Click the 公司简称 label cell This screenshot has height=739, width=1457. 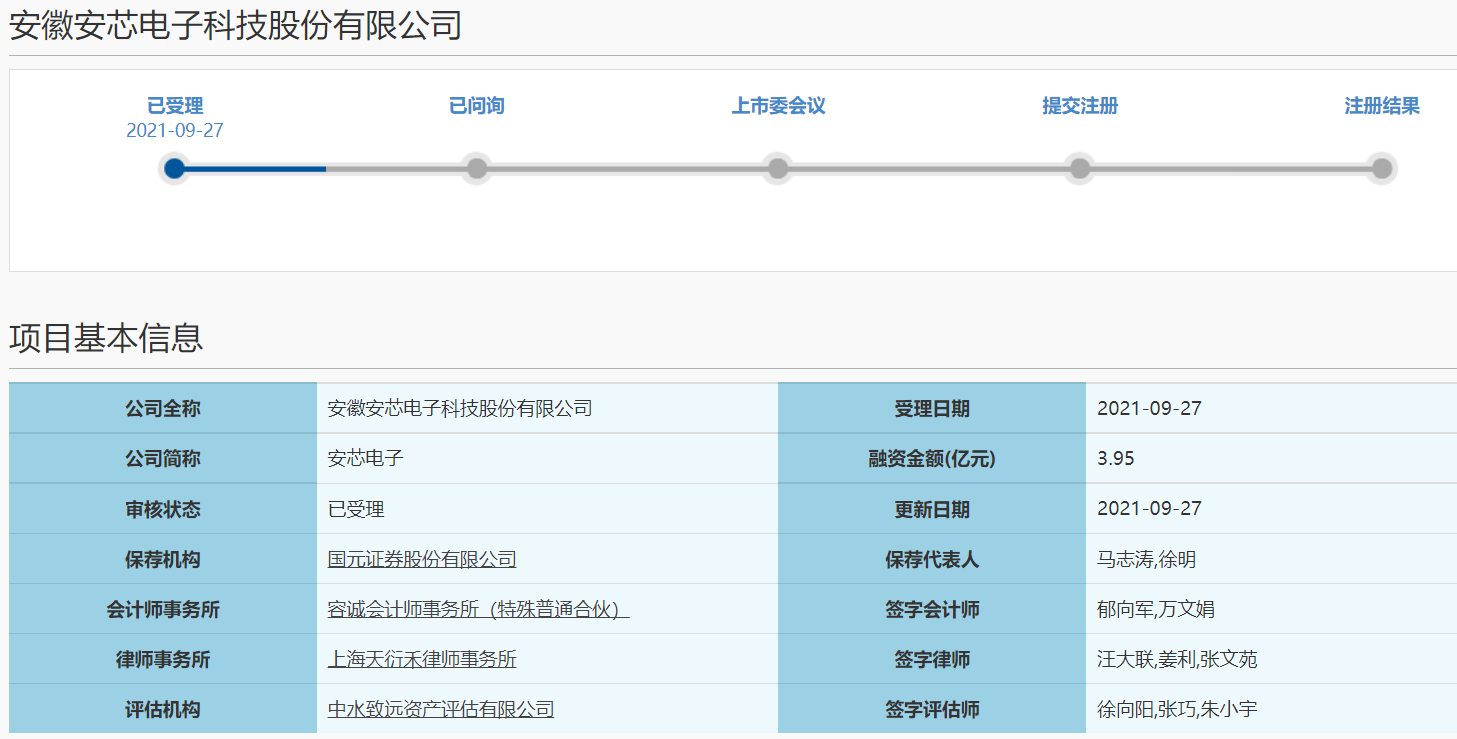tap(163, 459)
